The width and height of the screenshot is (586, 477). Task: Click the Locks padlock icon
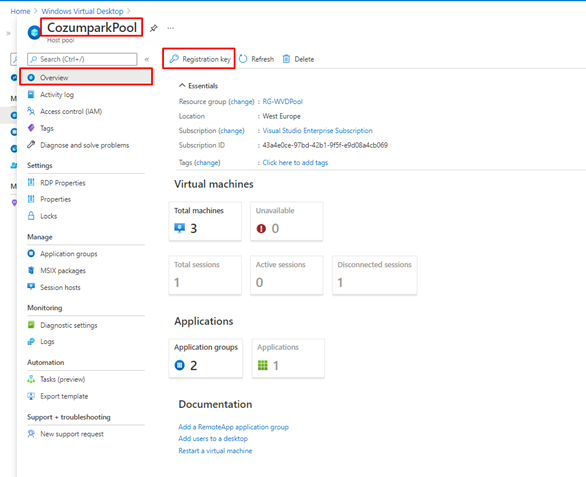(x=31, y=216)
